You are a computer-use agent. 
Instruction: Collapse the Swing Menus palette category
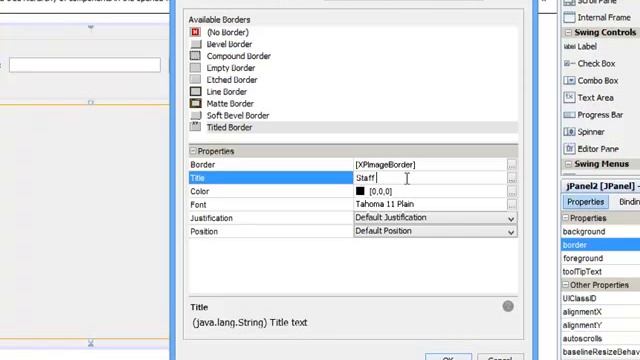tap(568, 164)
